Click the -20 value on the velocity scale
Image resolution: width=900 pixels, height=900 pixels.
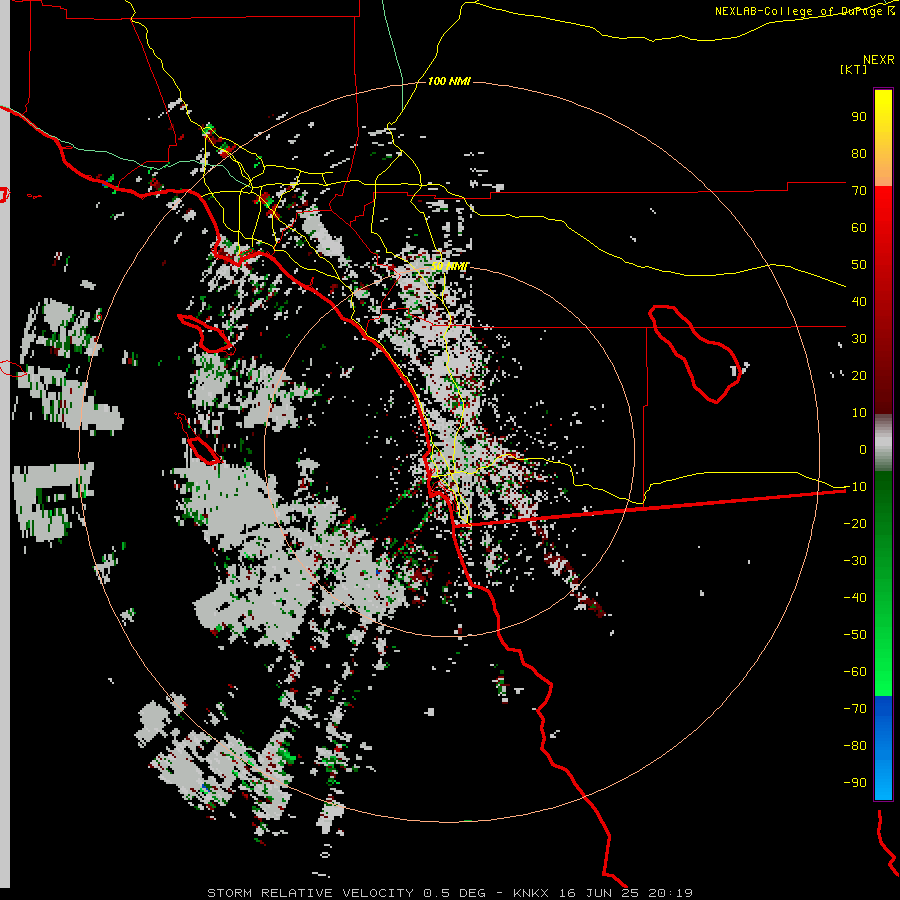(x=855, y=523)
